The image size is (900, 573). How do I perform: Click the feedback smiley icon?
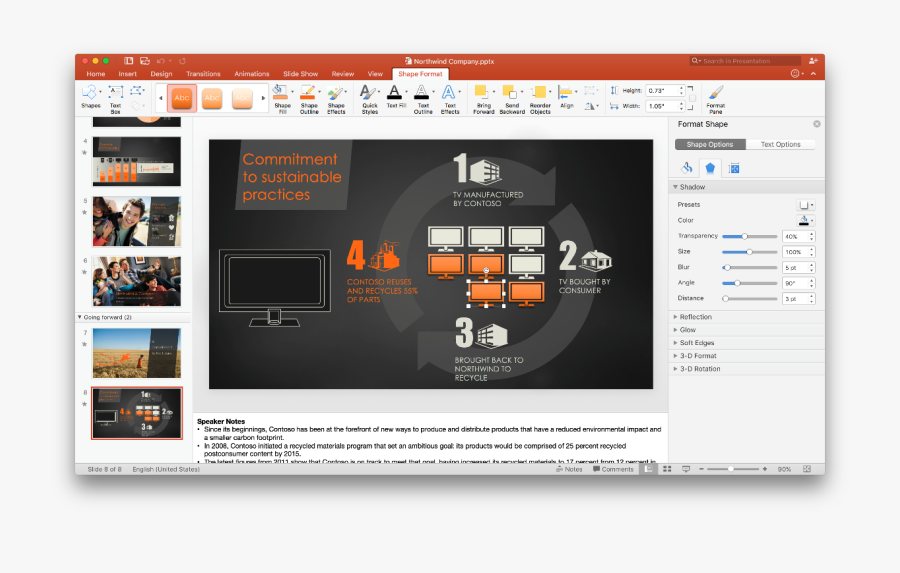pyautogui.click(x=795, y=73)
